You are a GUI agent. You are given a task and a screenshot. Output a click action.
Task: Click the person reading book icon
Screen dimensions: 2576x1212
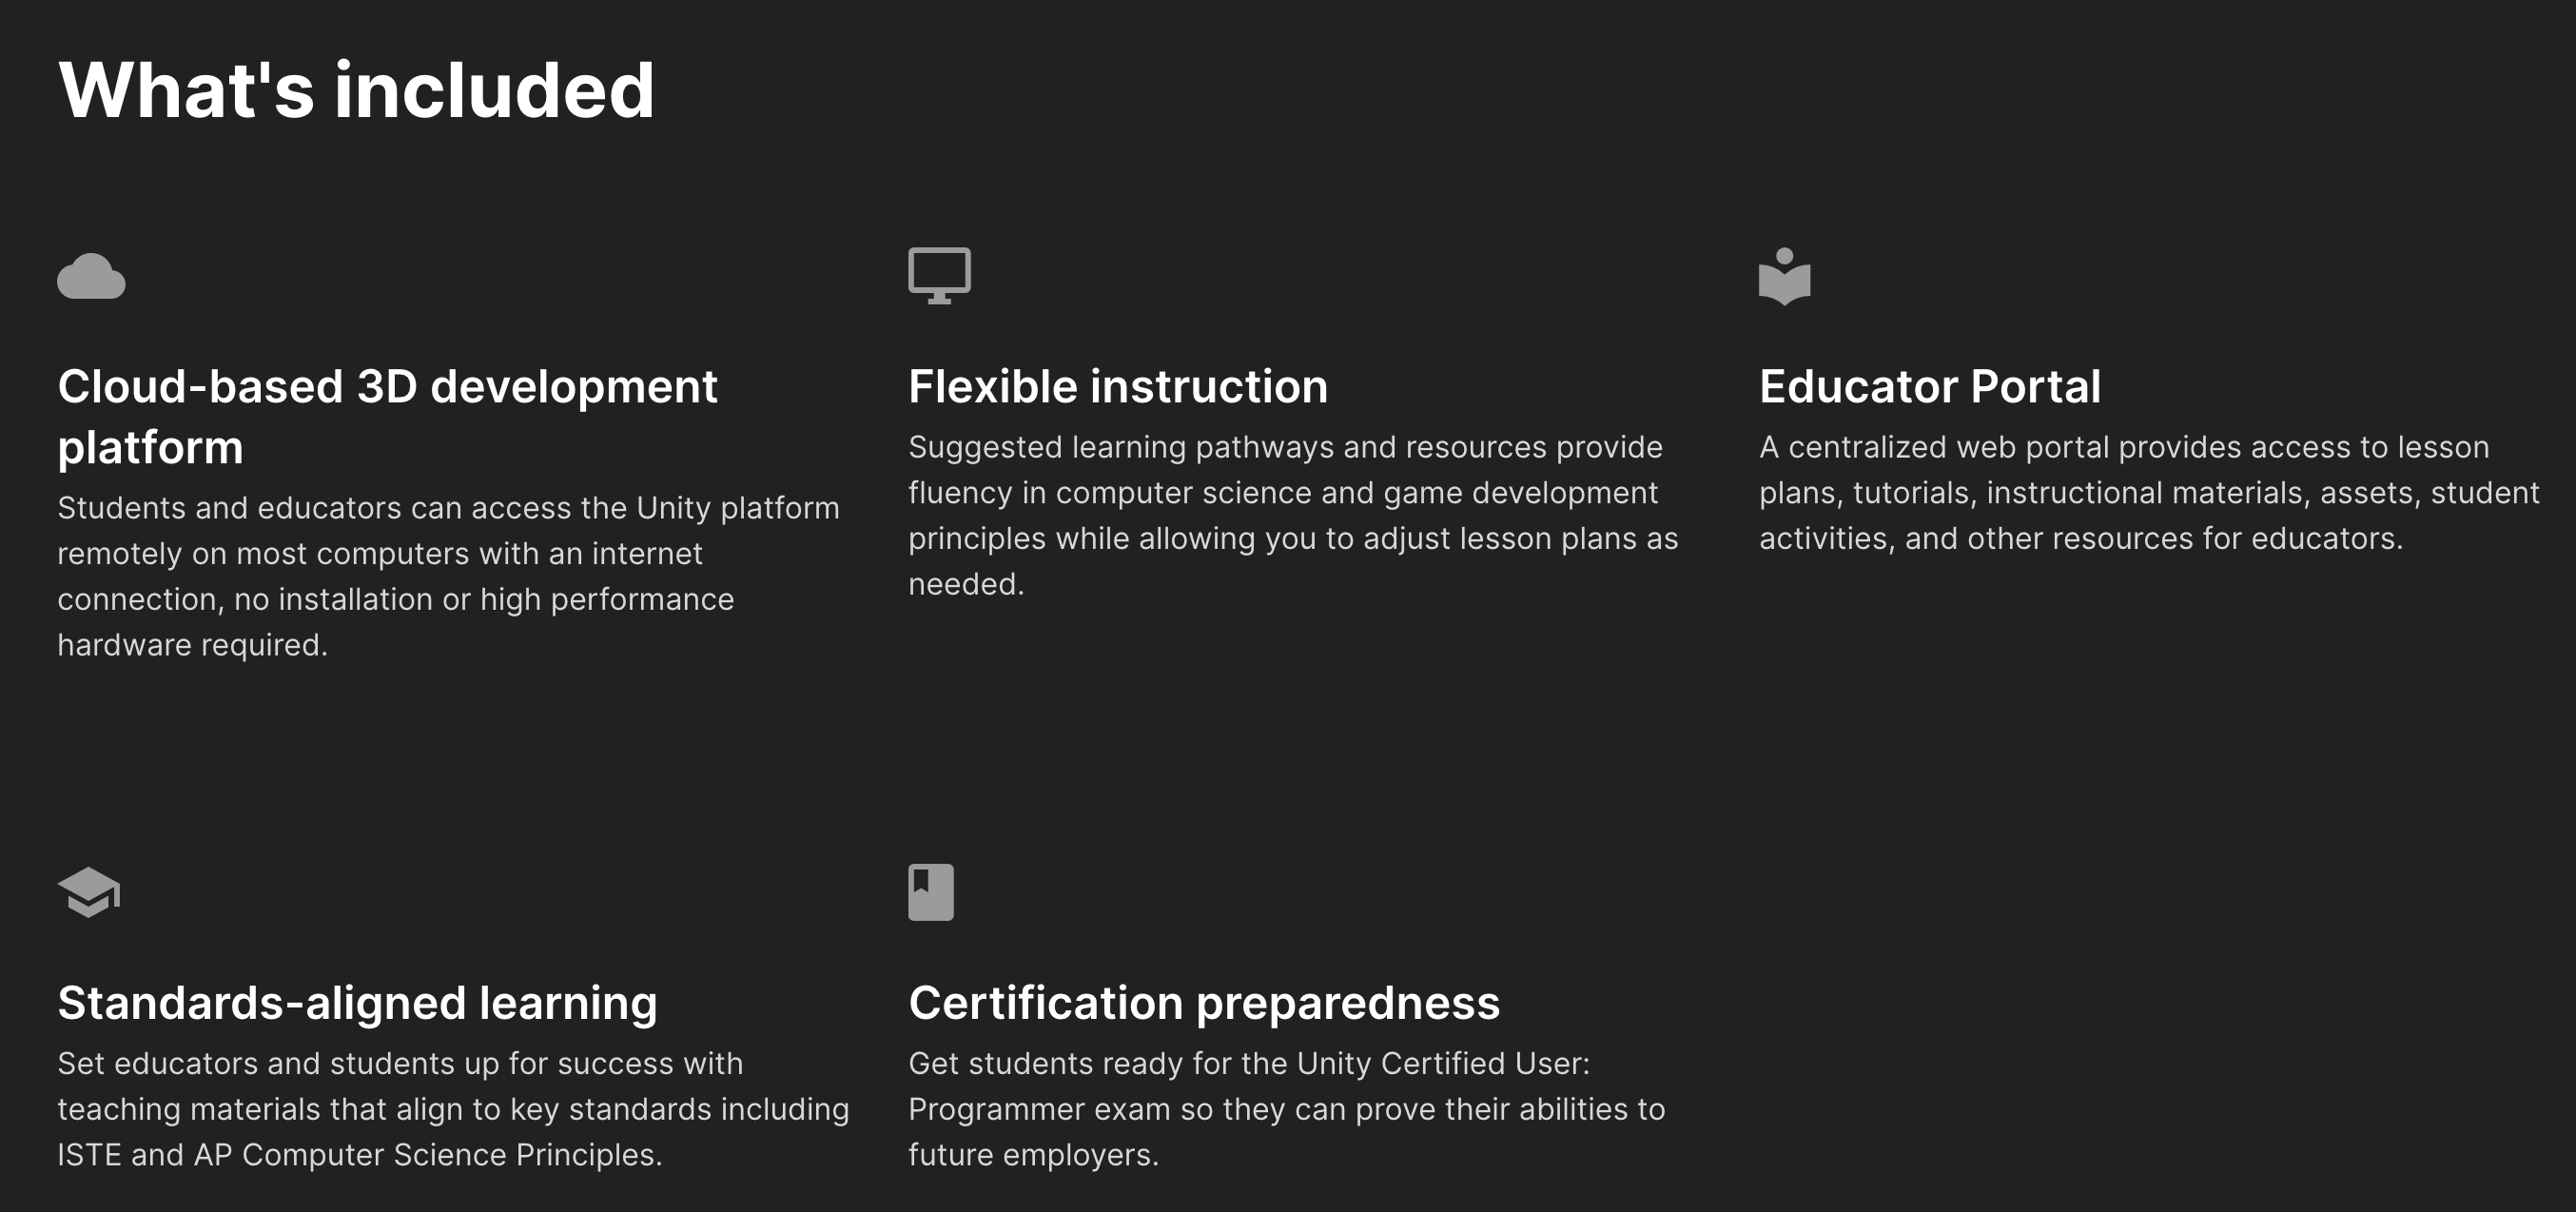(x=1784, y=276)
